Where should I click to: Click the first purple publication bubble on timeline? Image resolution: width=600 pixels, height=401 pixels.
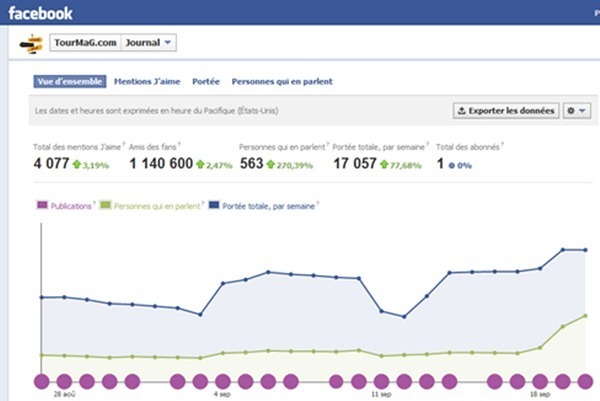point(42,381)
